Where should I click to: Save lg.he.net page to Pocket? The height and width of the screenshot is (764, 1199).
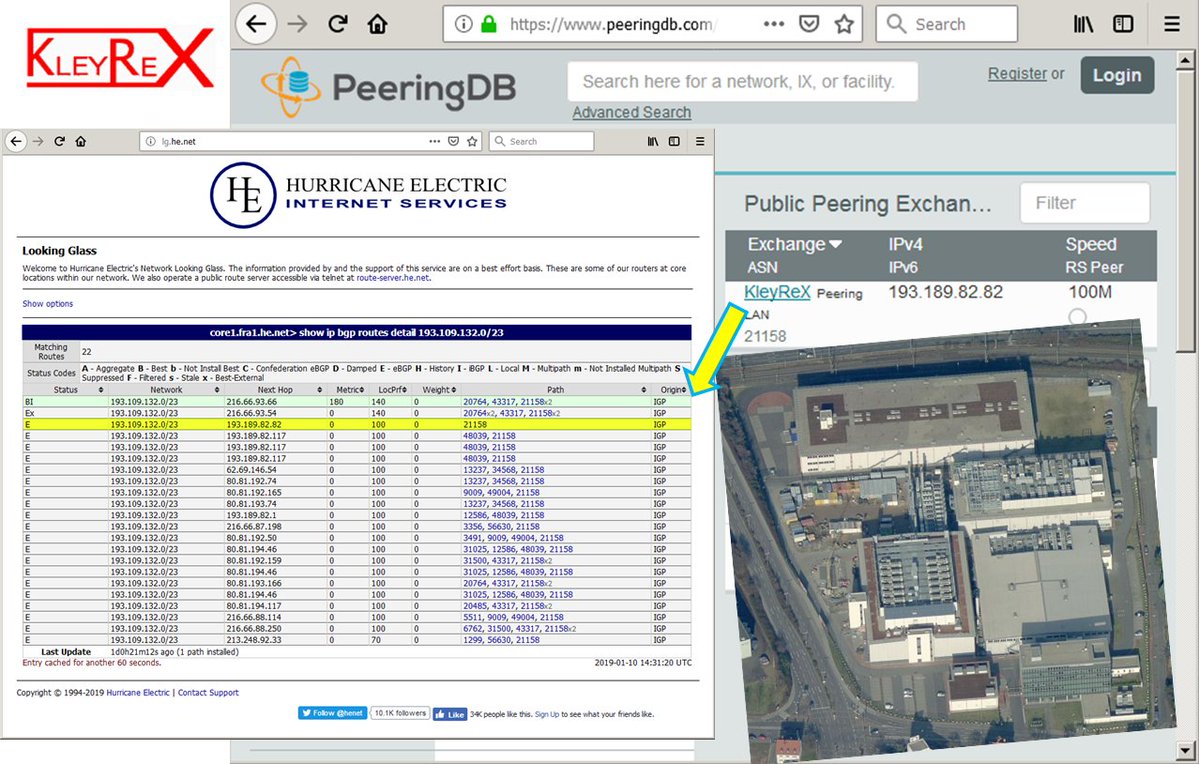click(453, 141)
